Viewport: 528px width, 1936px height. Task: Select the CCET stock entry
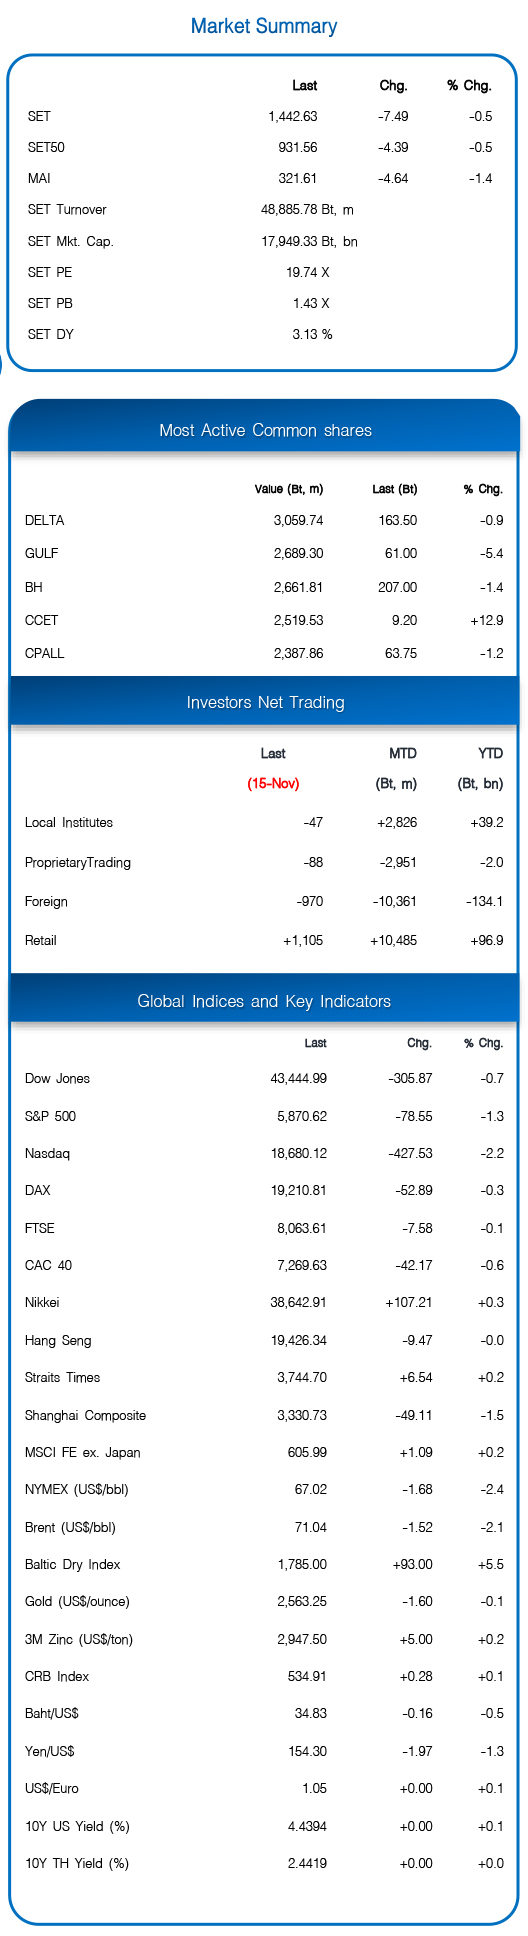coord(264,620)
